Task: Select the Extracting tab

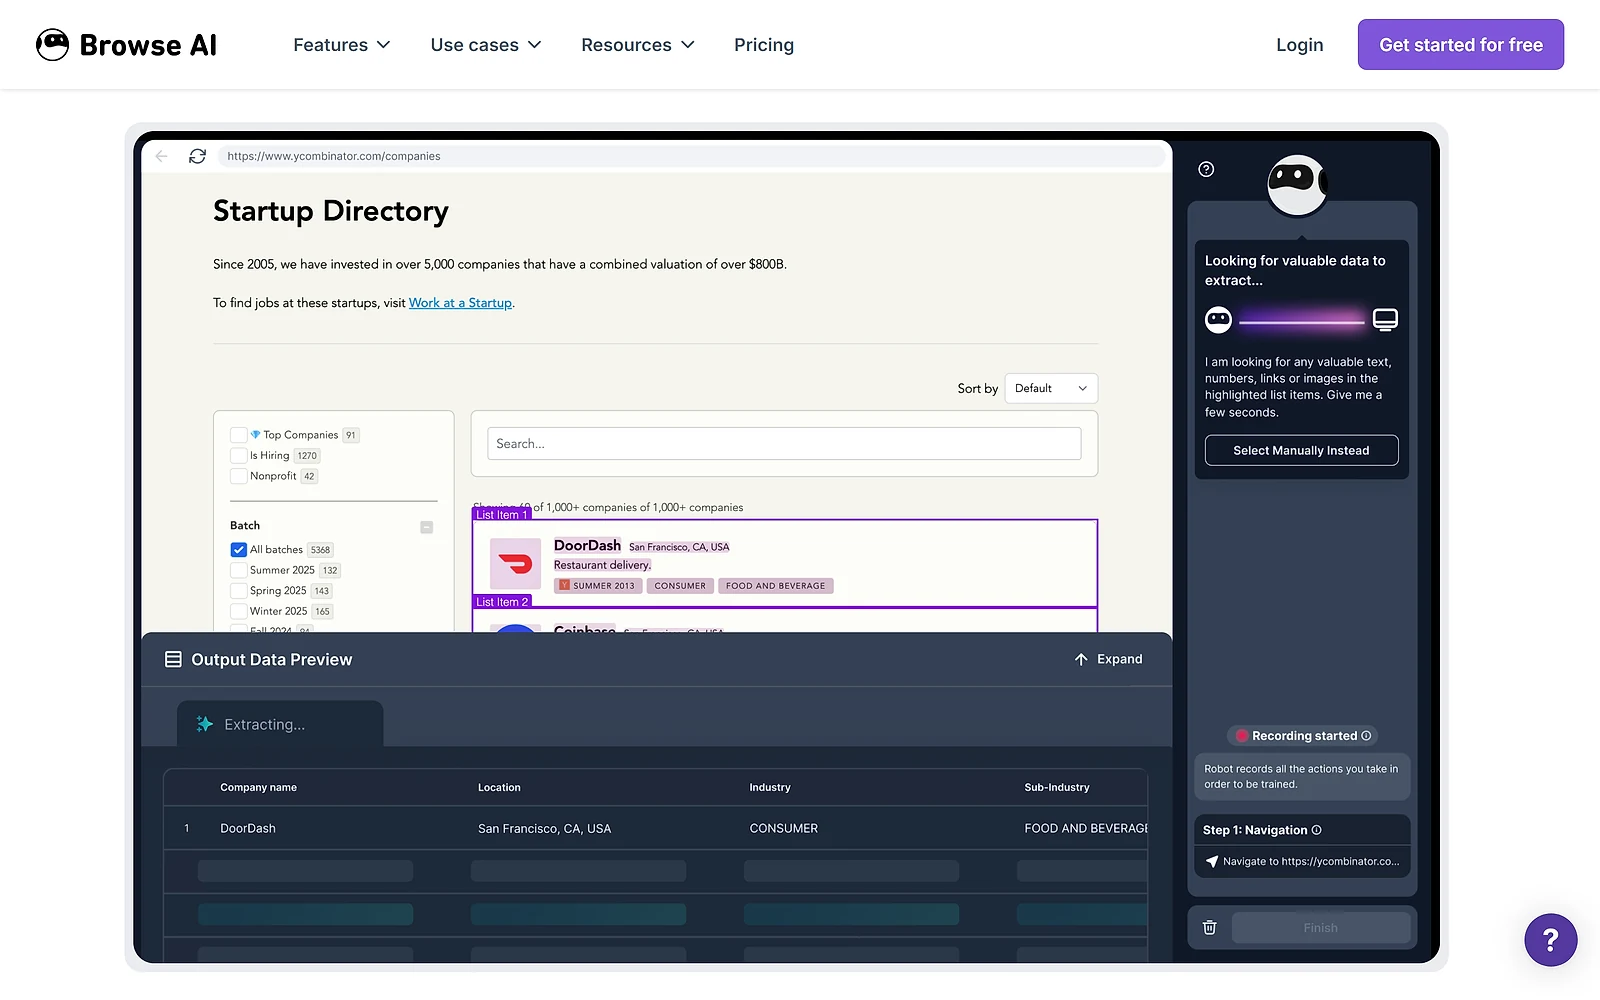Action: (x=280, y=724)
